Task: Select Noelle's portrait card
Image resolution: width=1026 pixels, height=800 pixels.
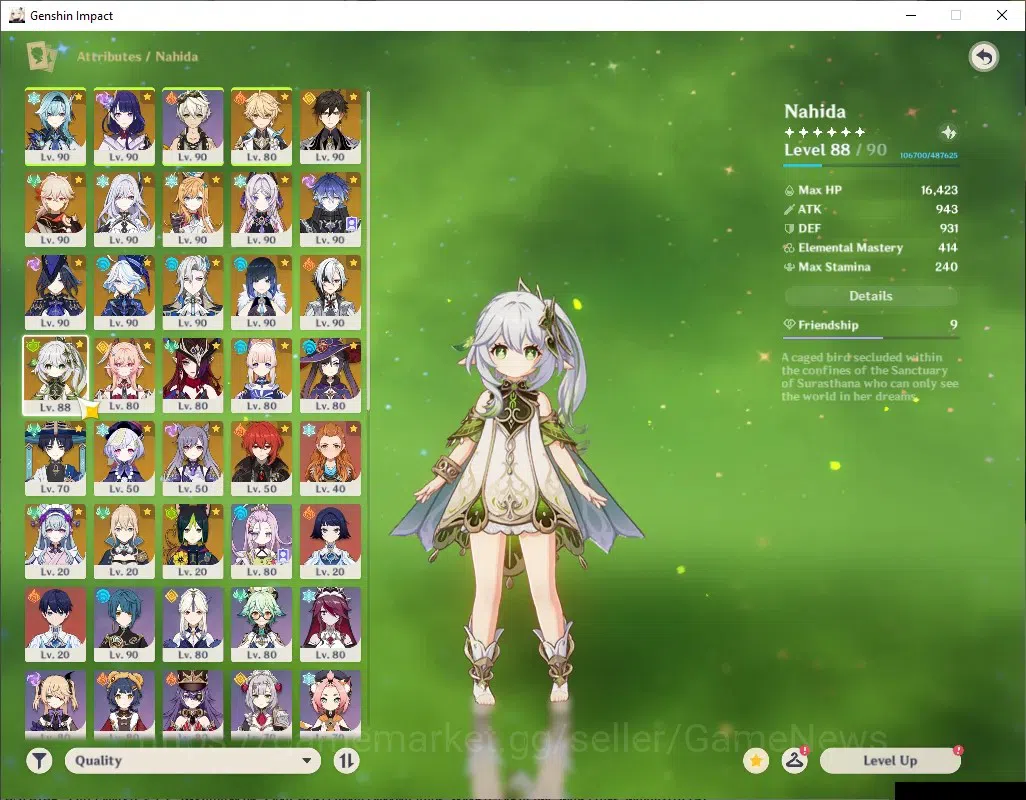Action: (x=262, y=705)
